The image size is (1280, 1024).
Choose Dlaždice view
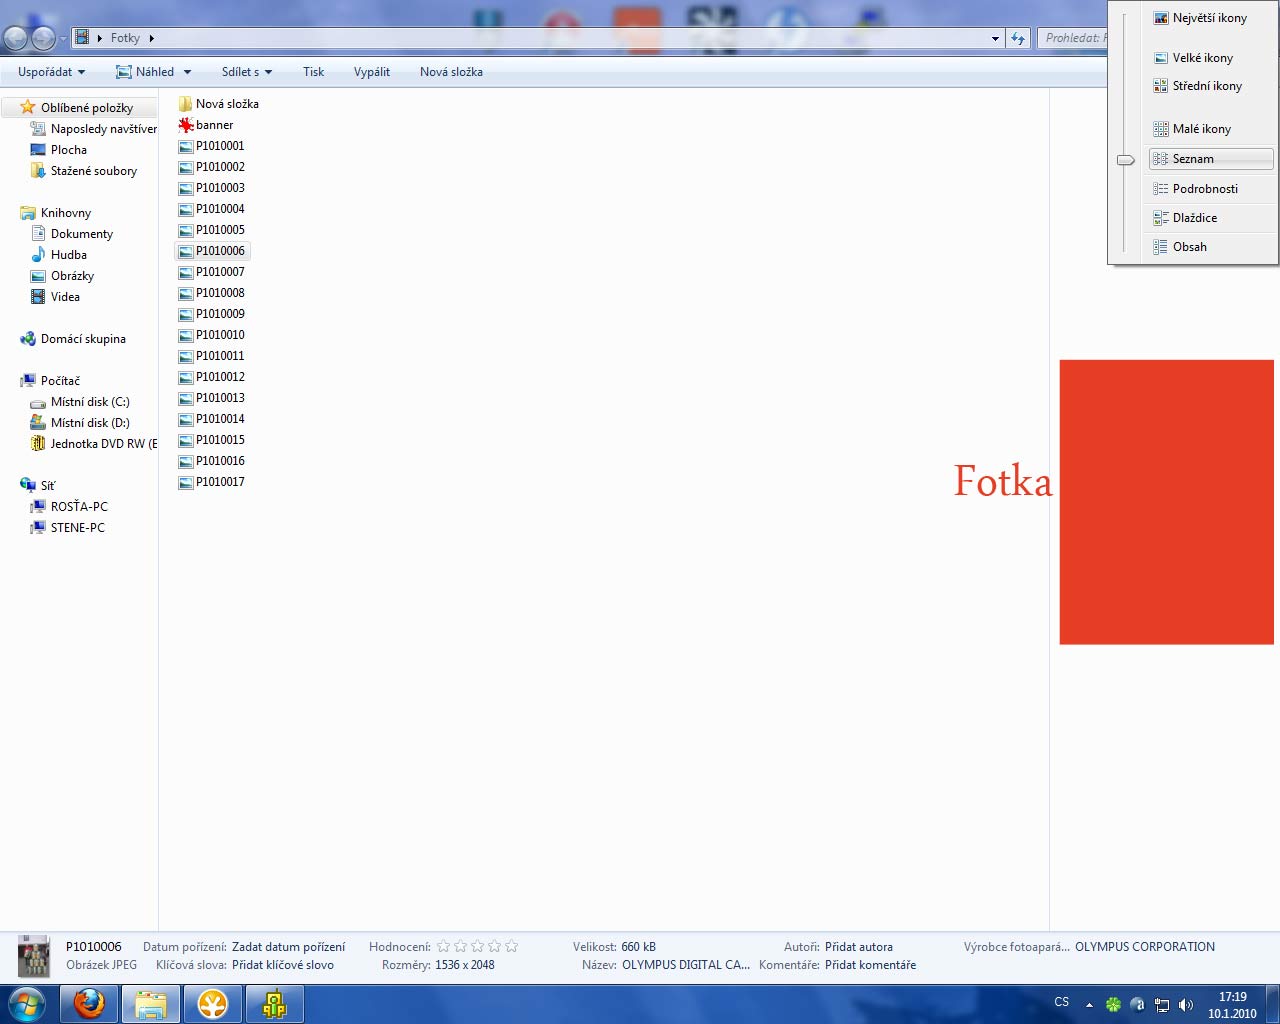[x=1210, y=218]
